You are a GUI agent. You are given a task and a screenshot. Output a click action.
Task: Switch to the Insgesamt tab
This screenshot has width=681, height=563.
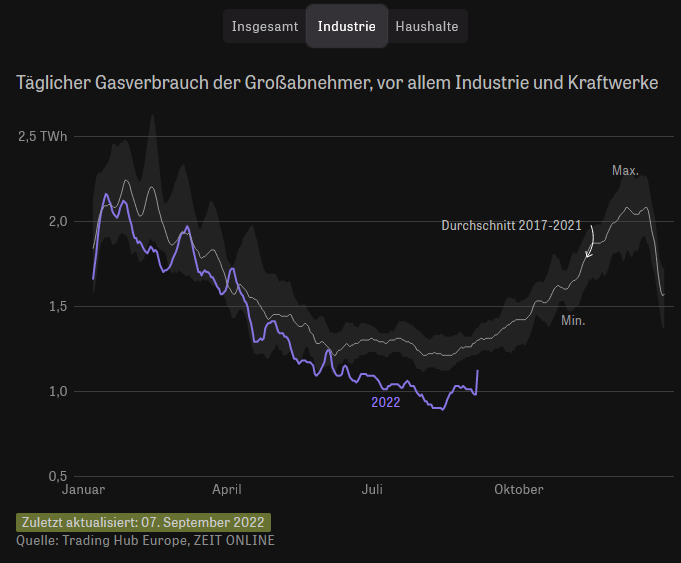tap(264, 26)
